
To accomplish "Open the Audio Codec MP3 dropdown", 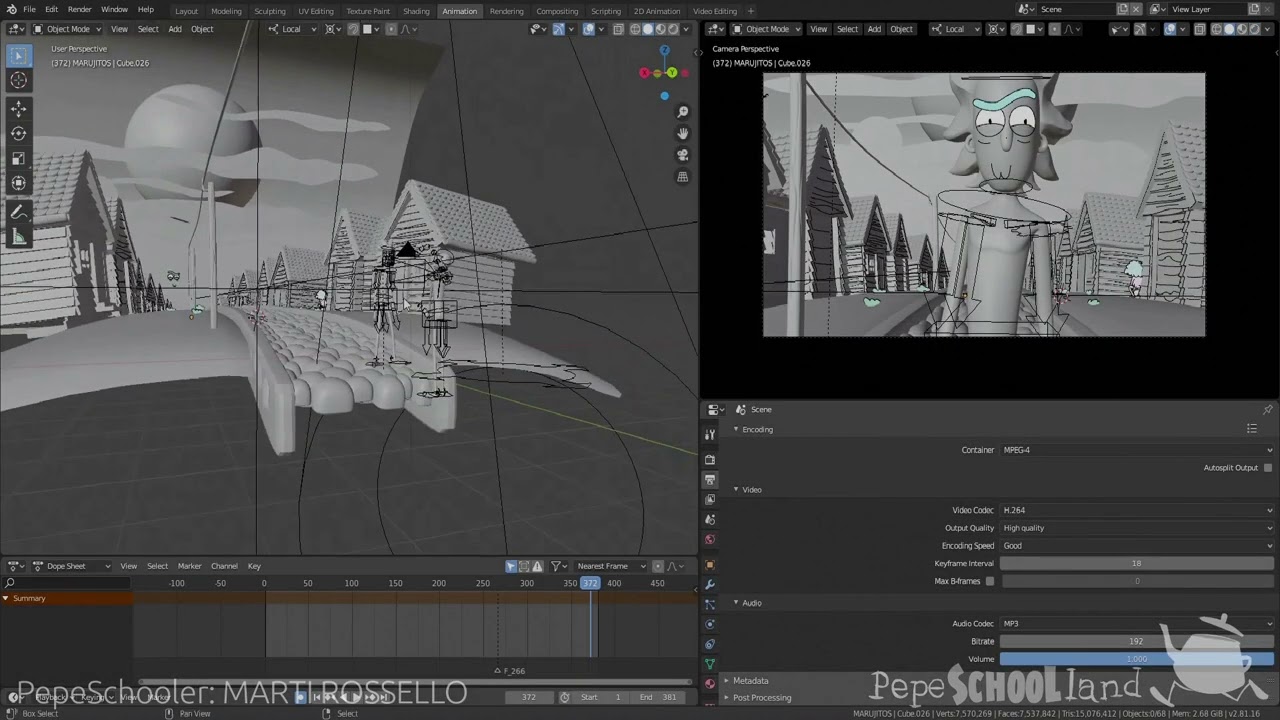I will tap(1137, 623).
